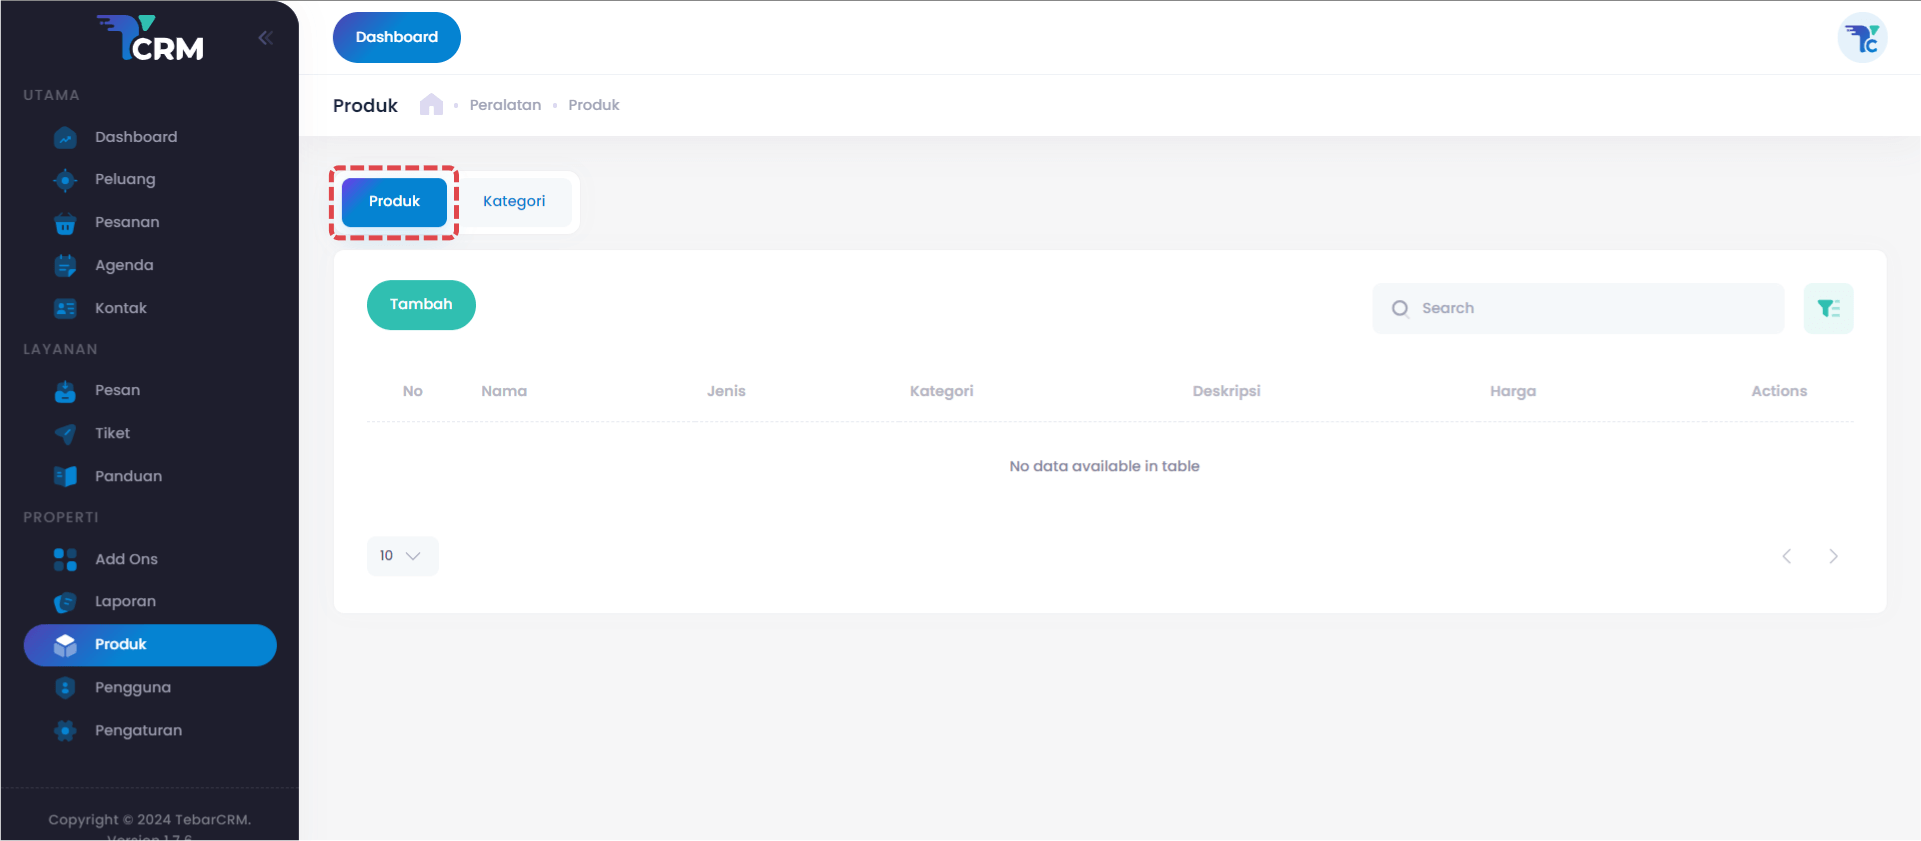This screenshot has width=1921, height=841.
Task: Switch to the Kategori tab
Action: coord(514,202)
